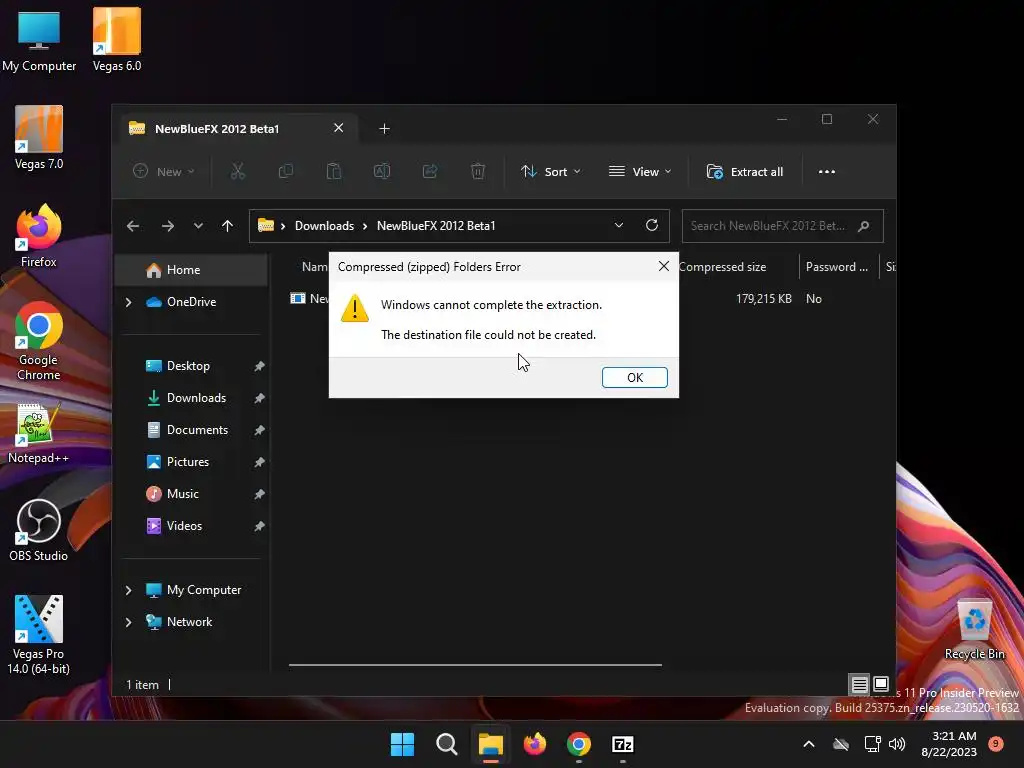Expand My Computer tree node
Image resolution: width=1024 pixels, height=768 pixels.
coord(129,590)
